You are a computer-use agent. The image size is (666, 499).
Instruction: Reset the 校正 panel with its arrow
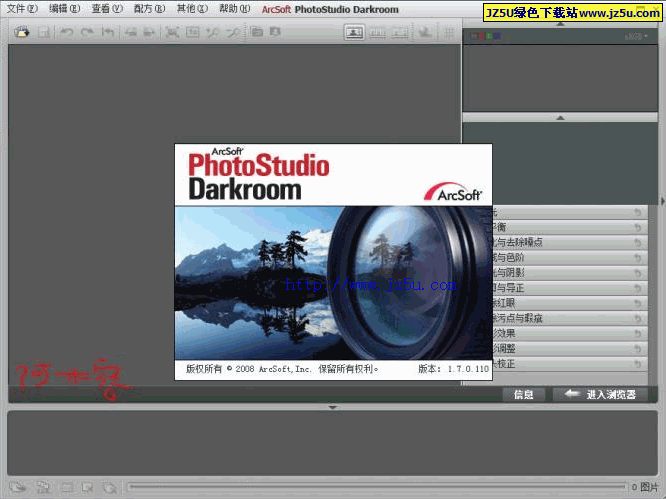pyautogui.click(x=638, y=364)
